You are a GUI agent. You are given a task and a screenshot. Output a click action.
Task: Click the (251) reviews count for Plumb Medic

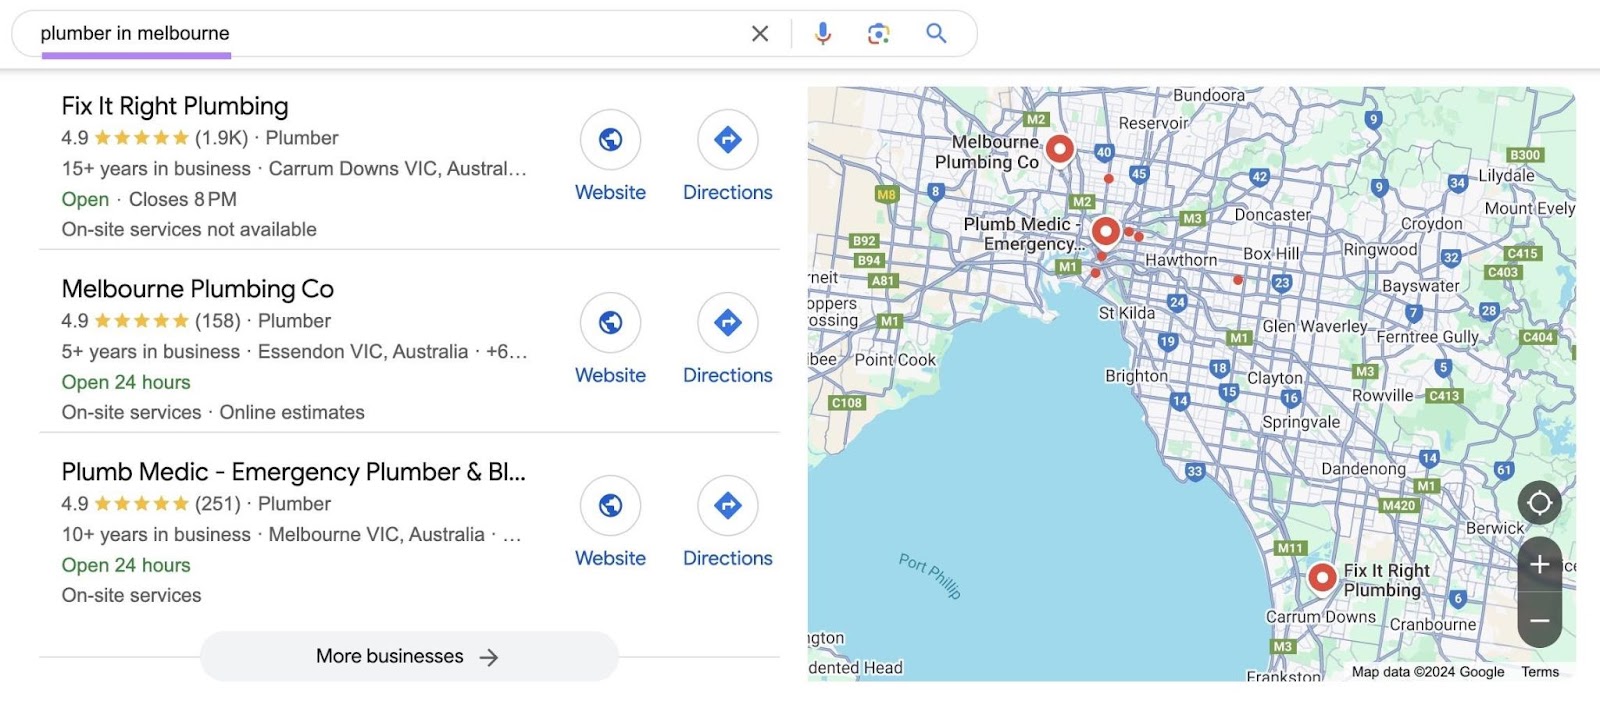[x=218, y=504]
